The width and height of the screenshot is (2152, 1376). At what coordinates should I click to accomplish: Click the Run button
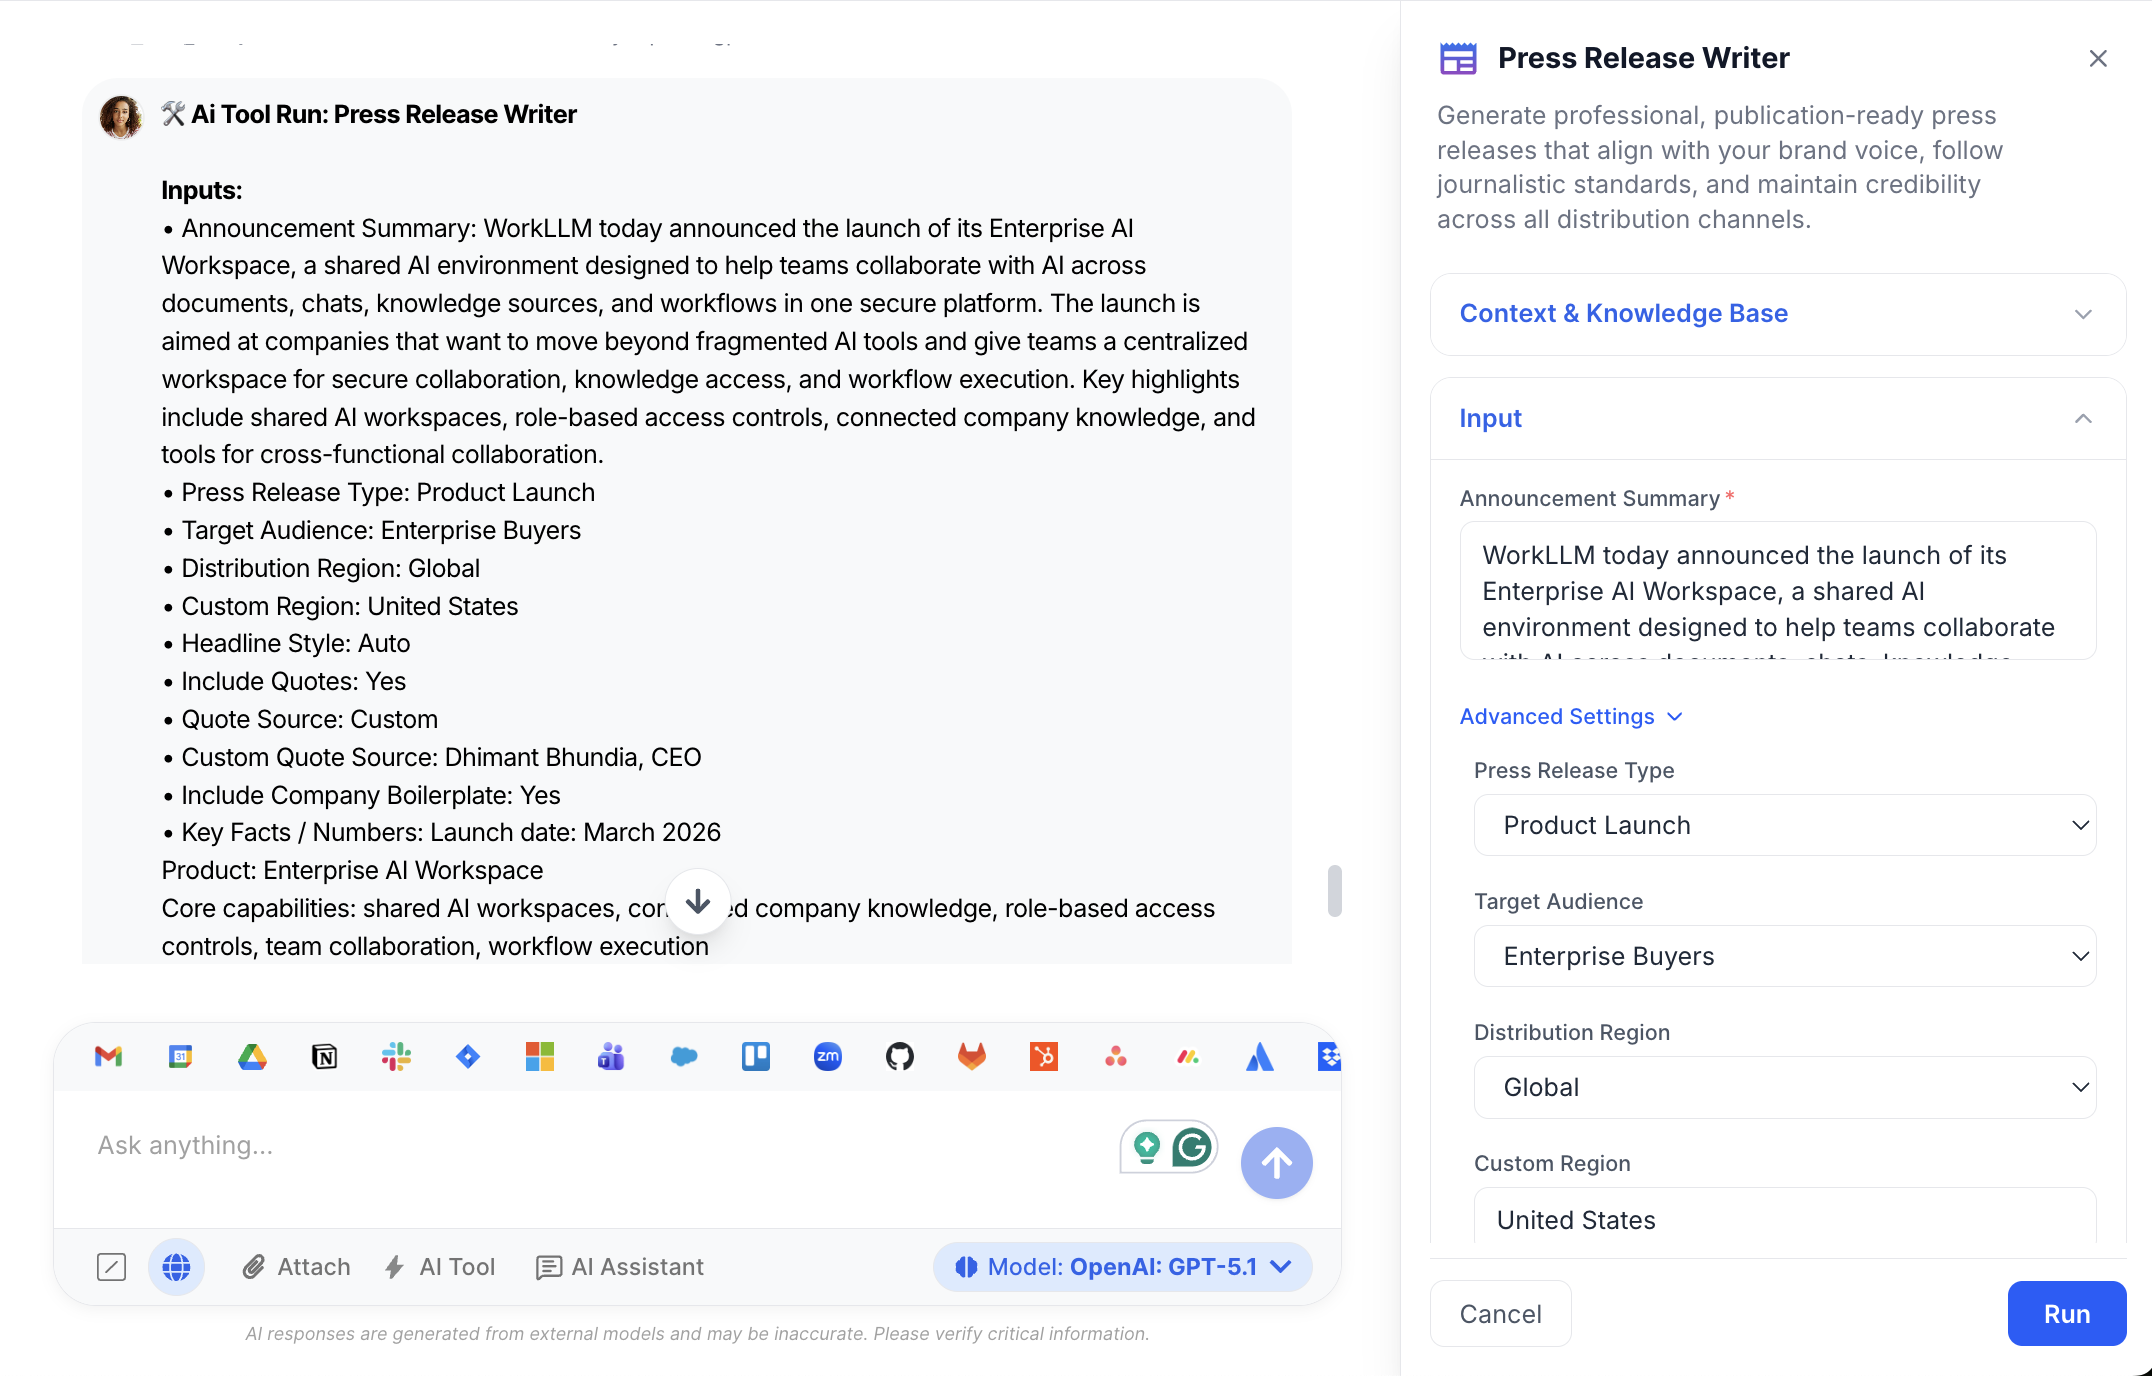[x=2066, y=1313]
